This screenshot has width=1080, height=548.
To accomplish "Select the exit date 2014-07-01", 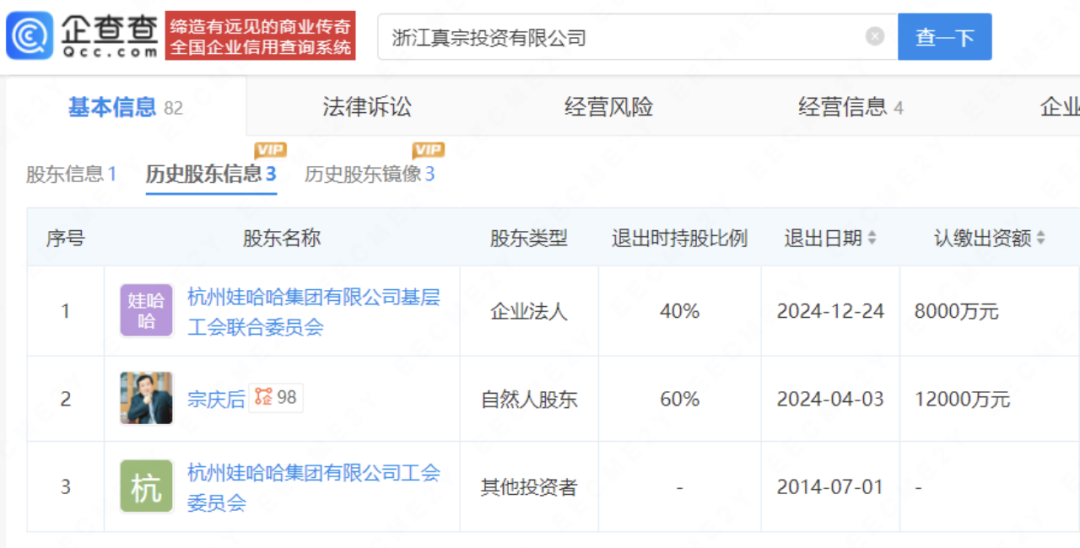I will (x=830, y=487).
